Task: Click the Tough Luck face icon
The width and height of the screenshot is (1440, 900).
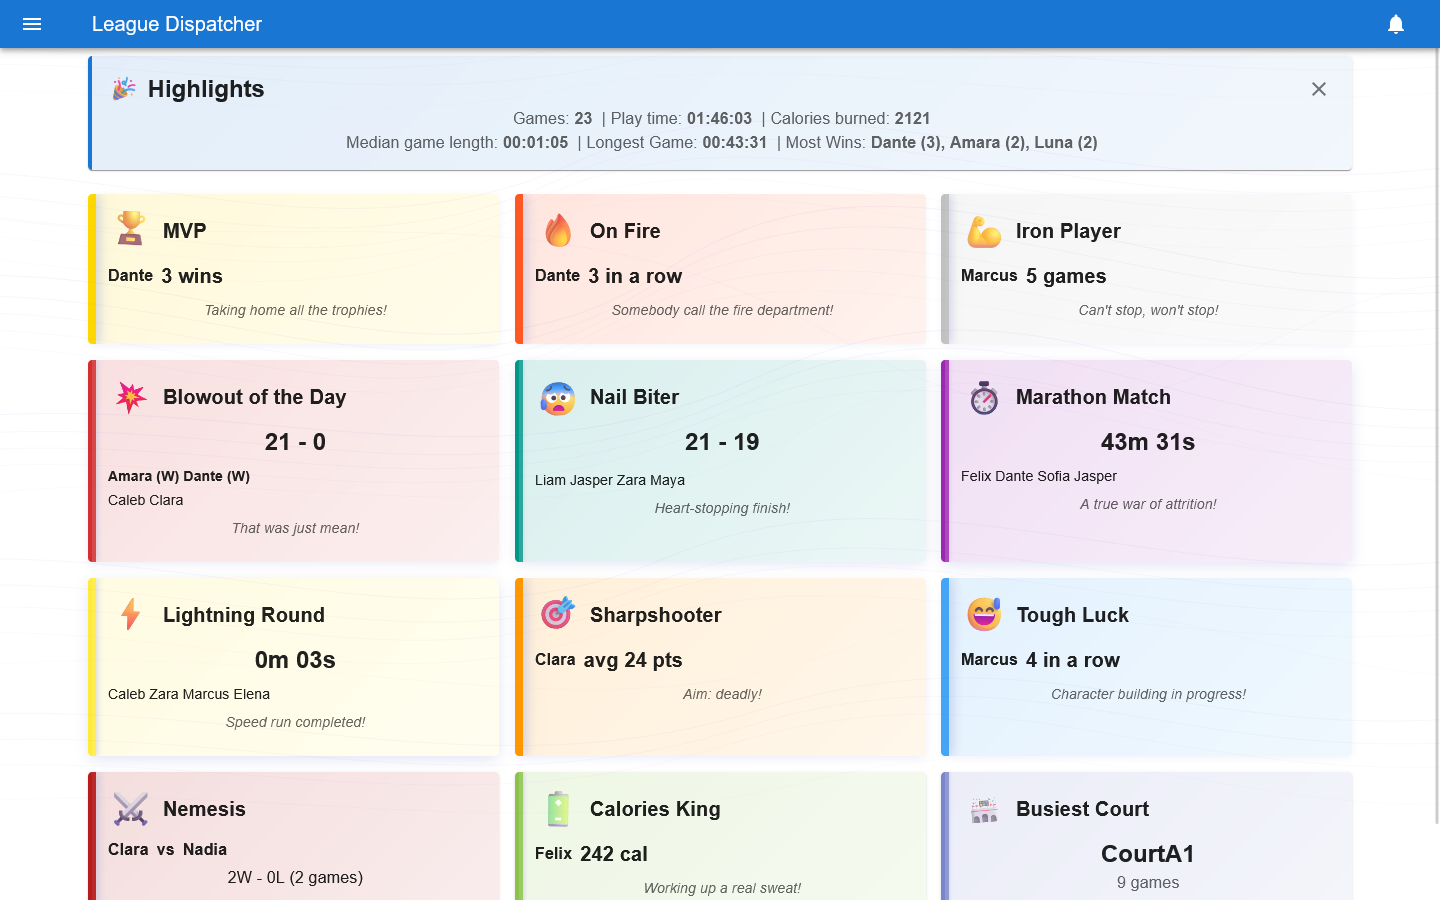Action: click(x=984, y=614)
